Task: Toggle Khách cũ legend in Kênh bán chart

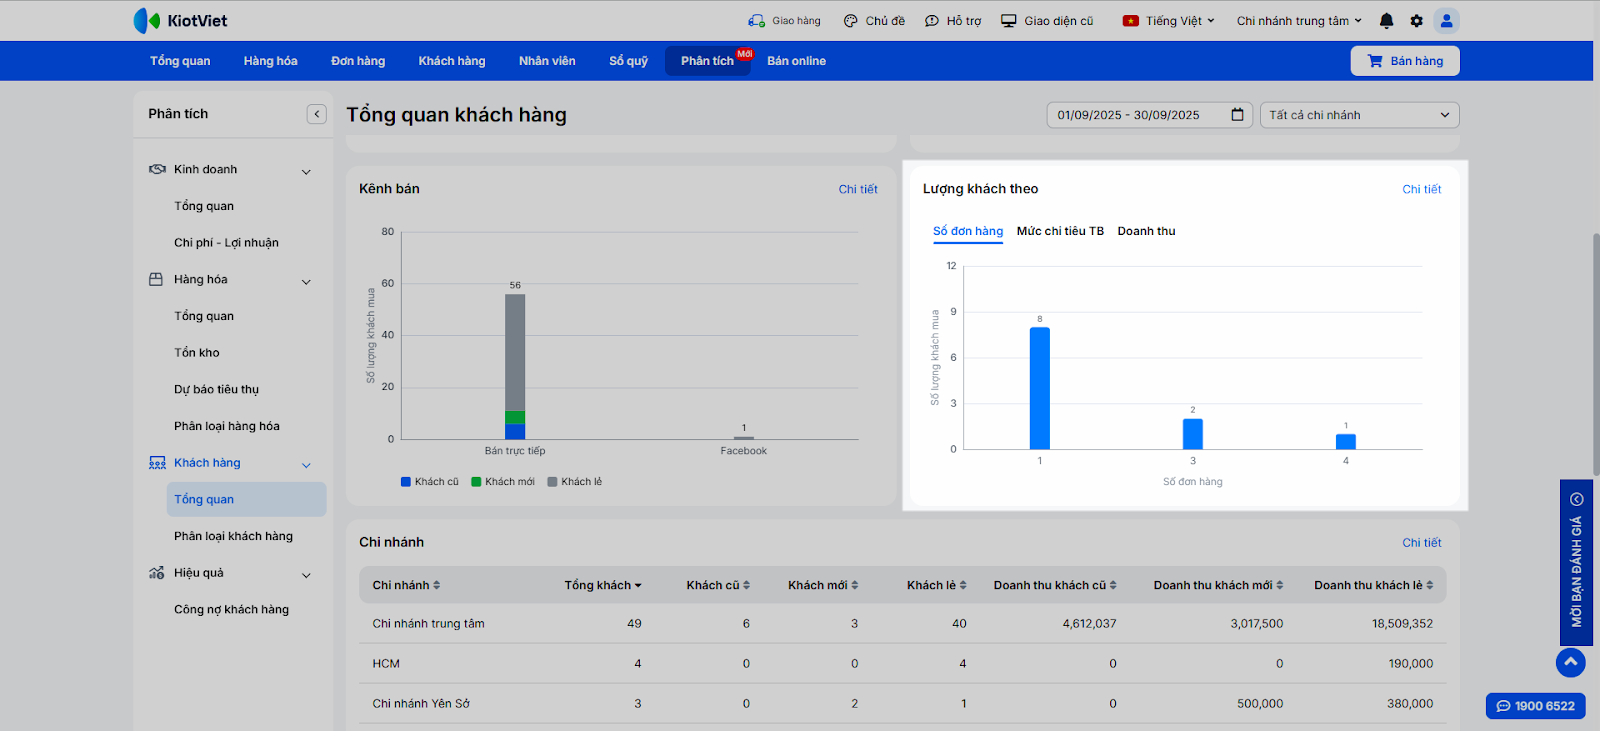Action: click(x=430, y=482)
